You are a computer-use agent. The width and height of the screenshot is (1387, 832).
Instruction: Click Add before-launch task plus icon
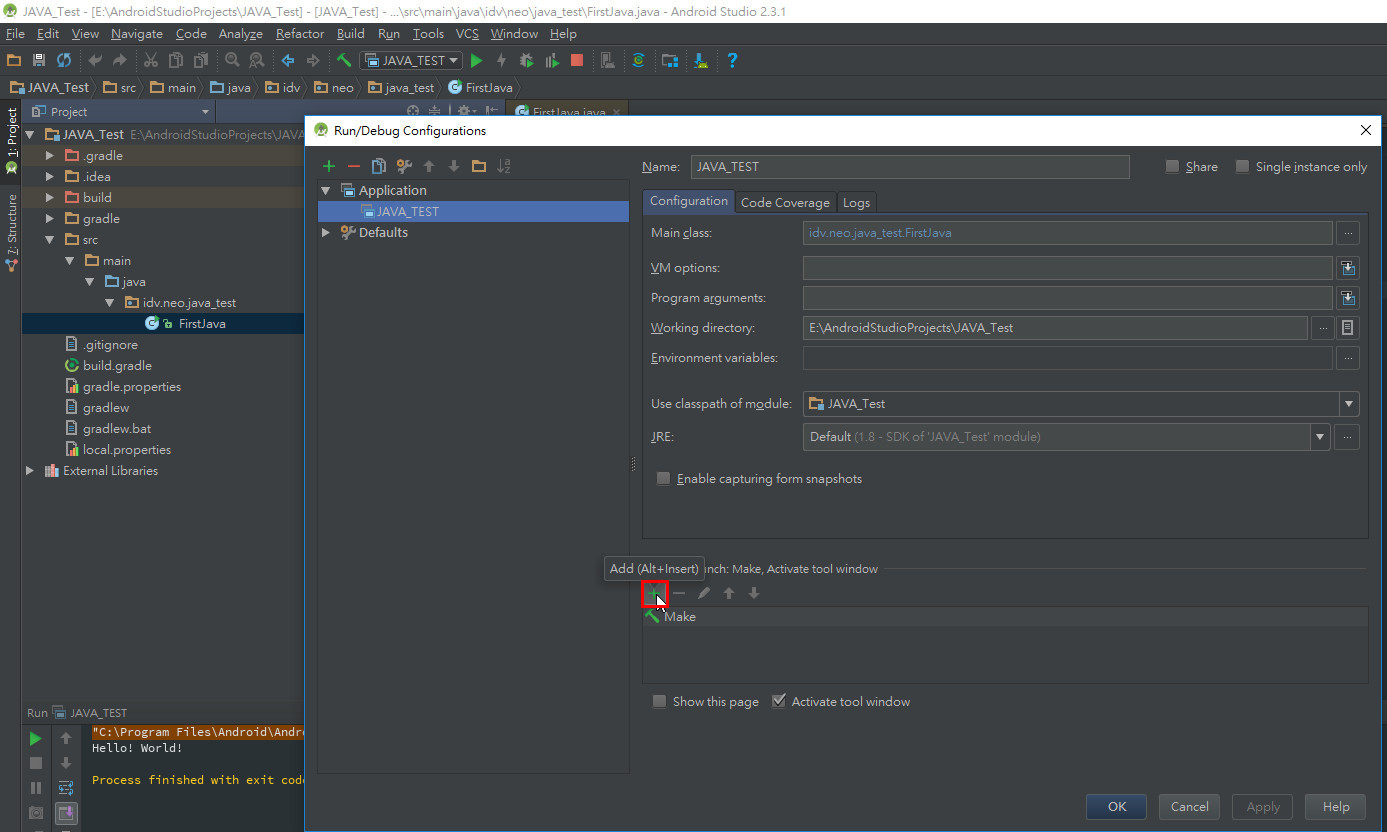pos(654,594)
